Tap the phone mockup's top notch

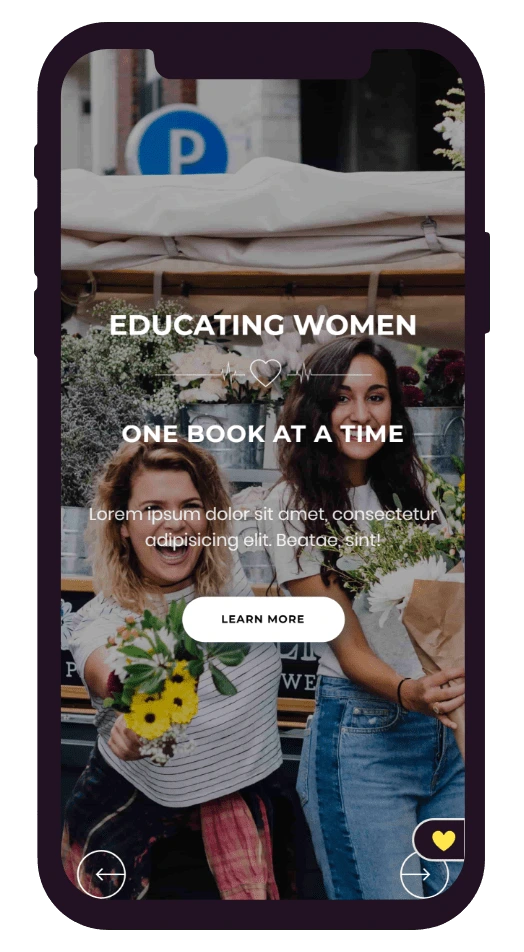point(263,63)
